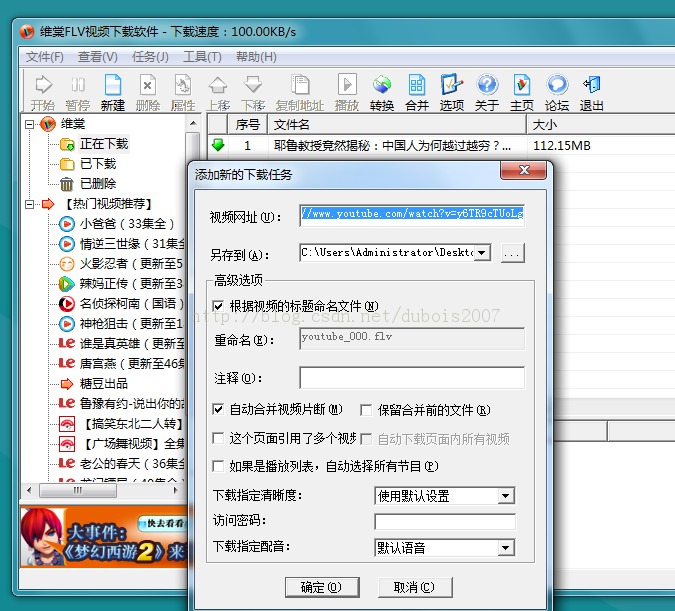Click the 视频网址 URL input field
Viewport: 675px width, 611px height.
[x=412, y=215]
